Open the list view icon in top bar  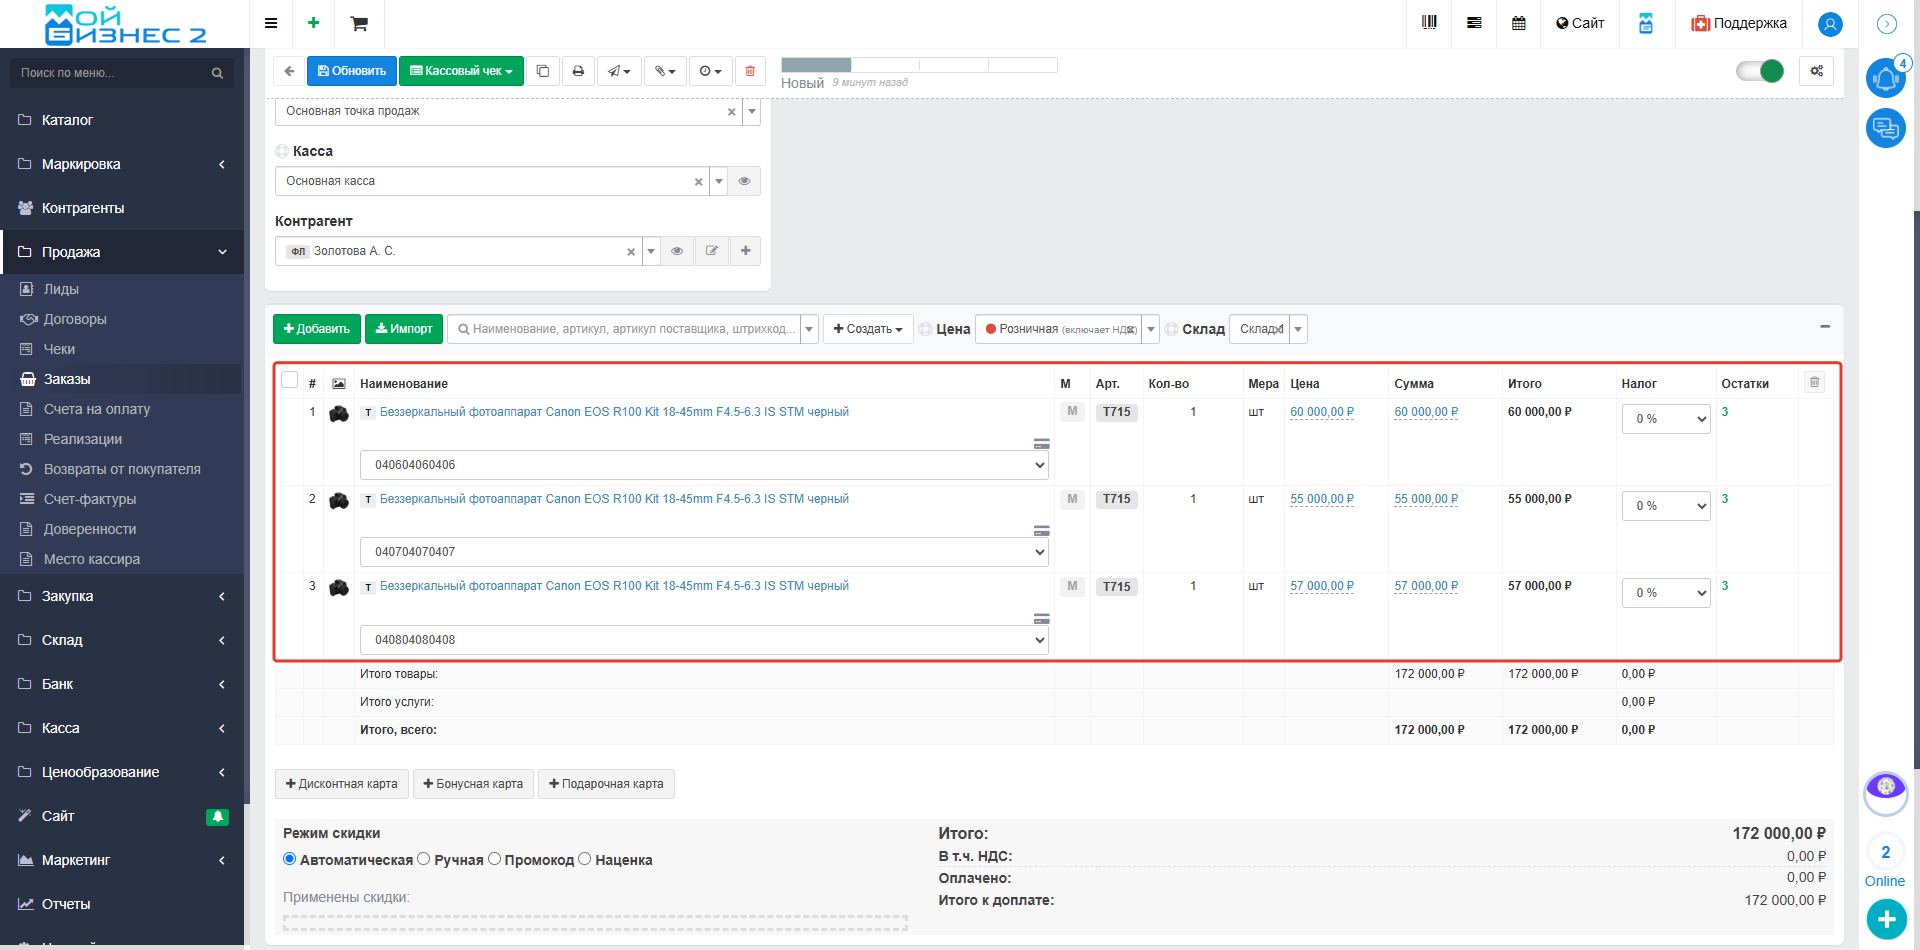tap(1474, 23)
